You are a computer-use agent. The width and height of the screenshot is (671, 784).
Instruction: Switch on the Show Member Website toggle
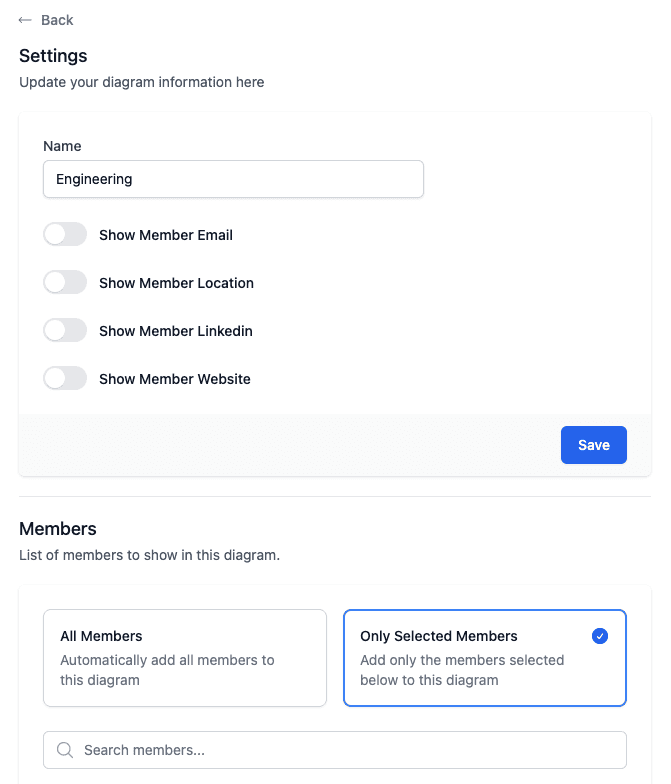65,379
